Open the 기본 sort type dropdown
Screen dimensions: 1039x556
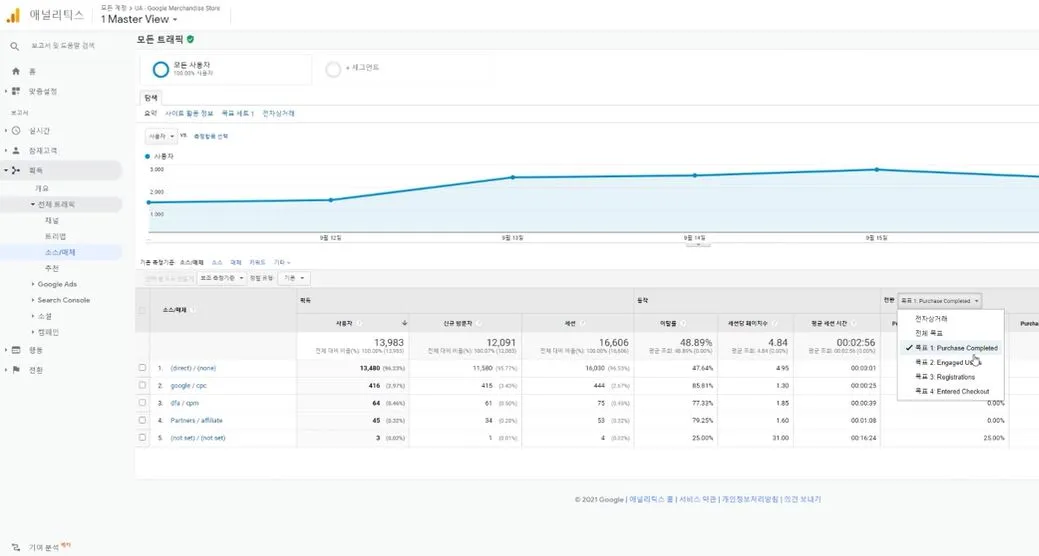point(294,278)
